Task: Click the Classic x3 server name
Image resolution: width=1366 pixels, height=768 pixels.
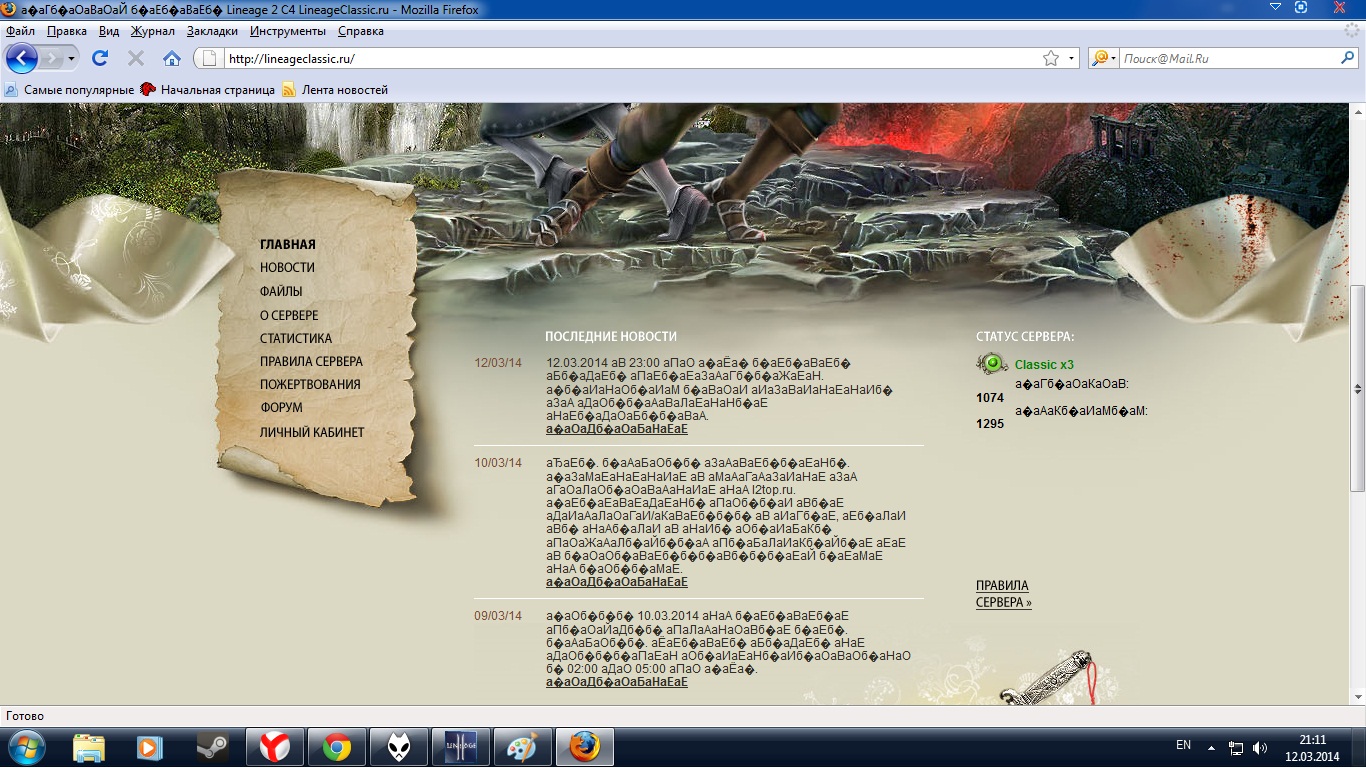Action: click(1044, 365)
